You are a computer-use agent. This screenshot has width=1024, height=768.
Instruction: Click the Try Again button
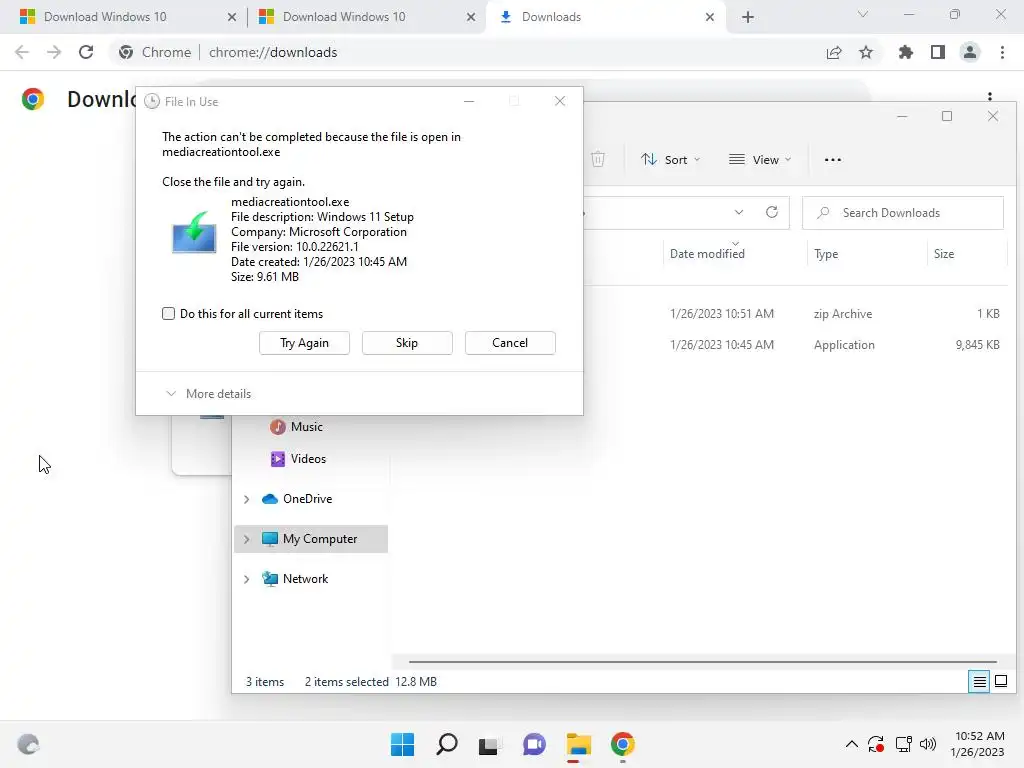tap(304, 343)
